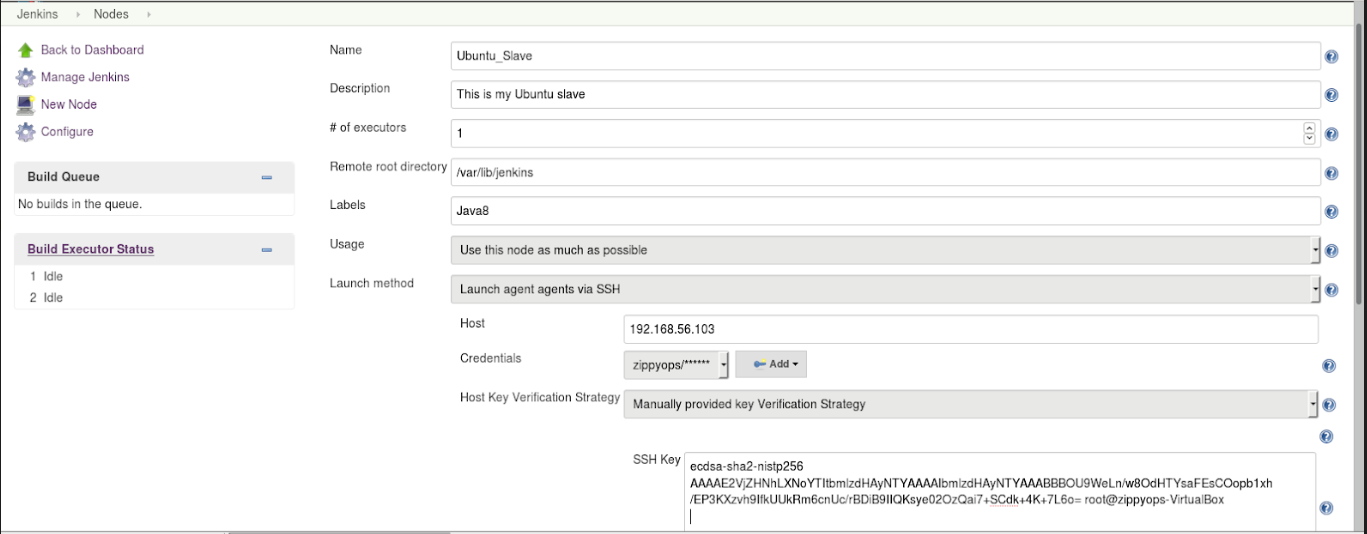Viewport: 1367px width, 534px height.
Task: Expand the Jenkins breadcrumb arrow
Action: coord(79,14)
